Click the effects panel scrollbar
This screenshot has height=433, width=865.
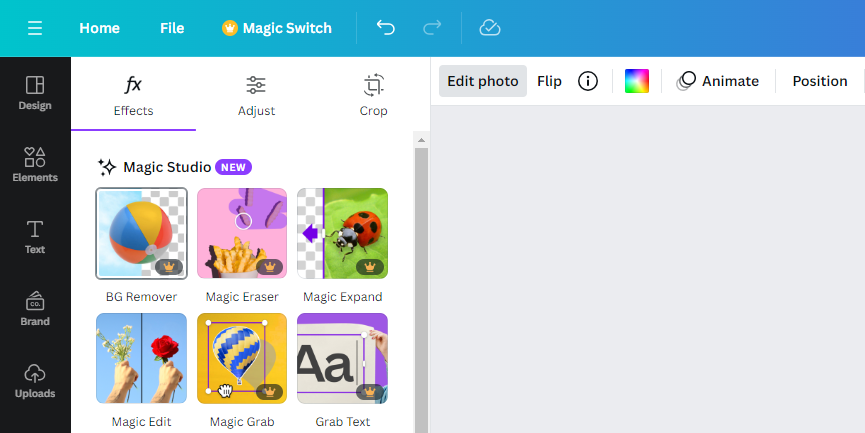pos(421,290)
